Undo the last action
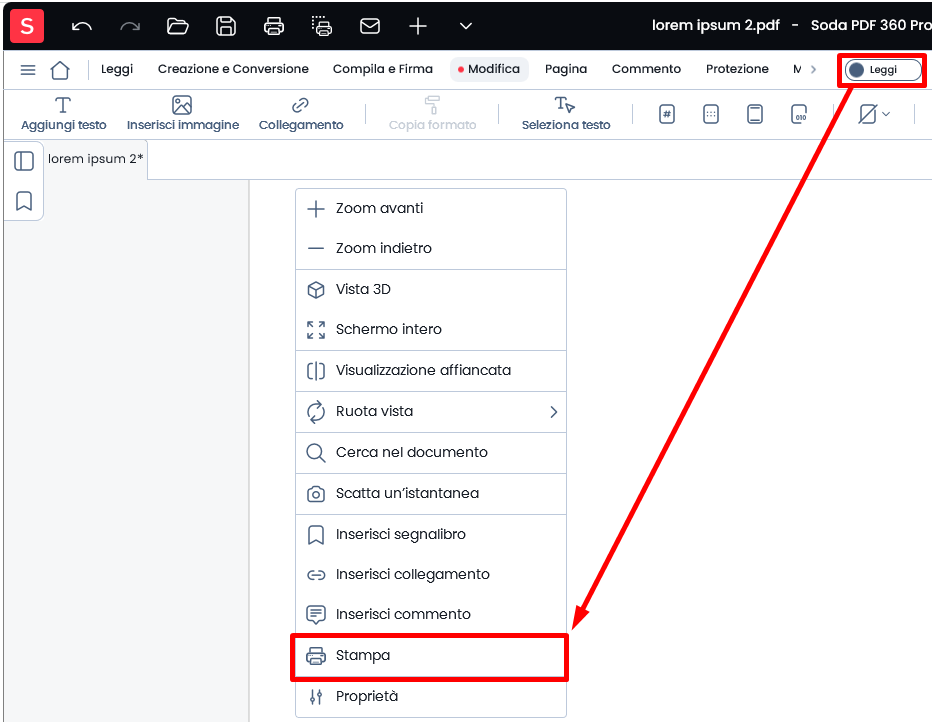This screenshot has width=932, height=722. (x=81, y=26)
